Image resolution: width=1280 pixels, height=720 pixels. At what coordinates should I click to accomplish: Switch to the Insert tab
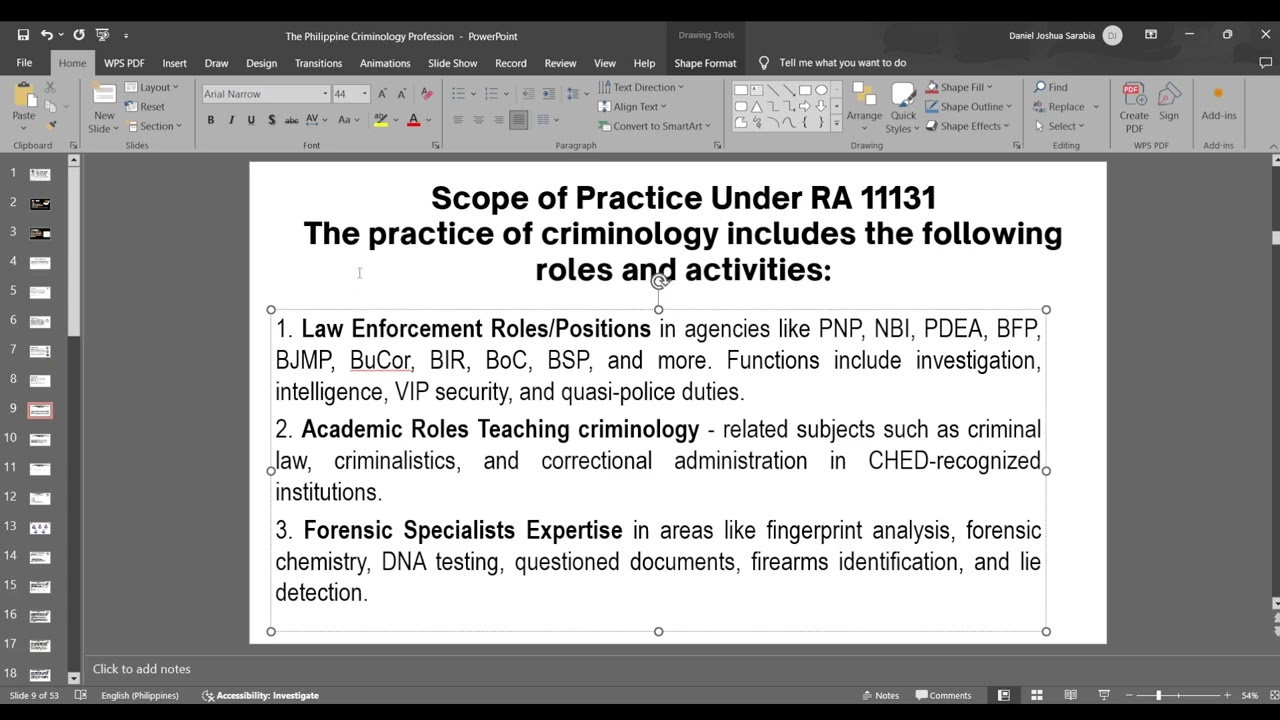(x=174, y=63)
